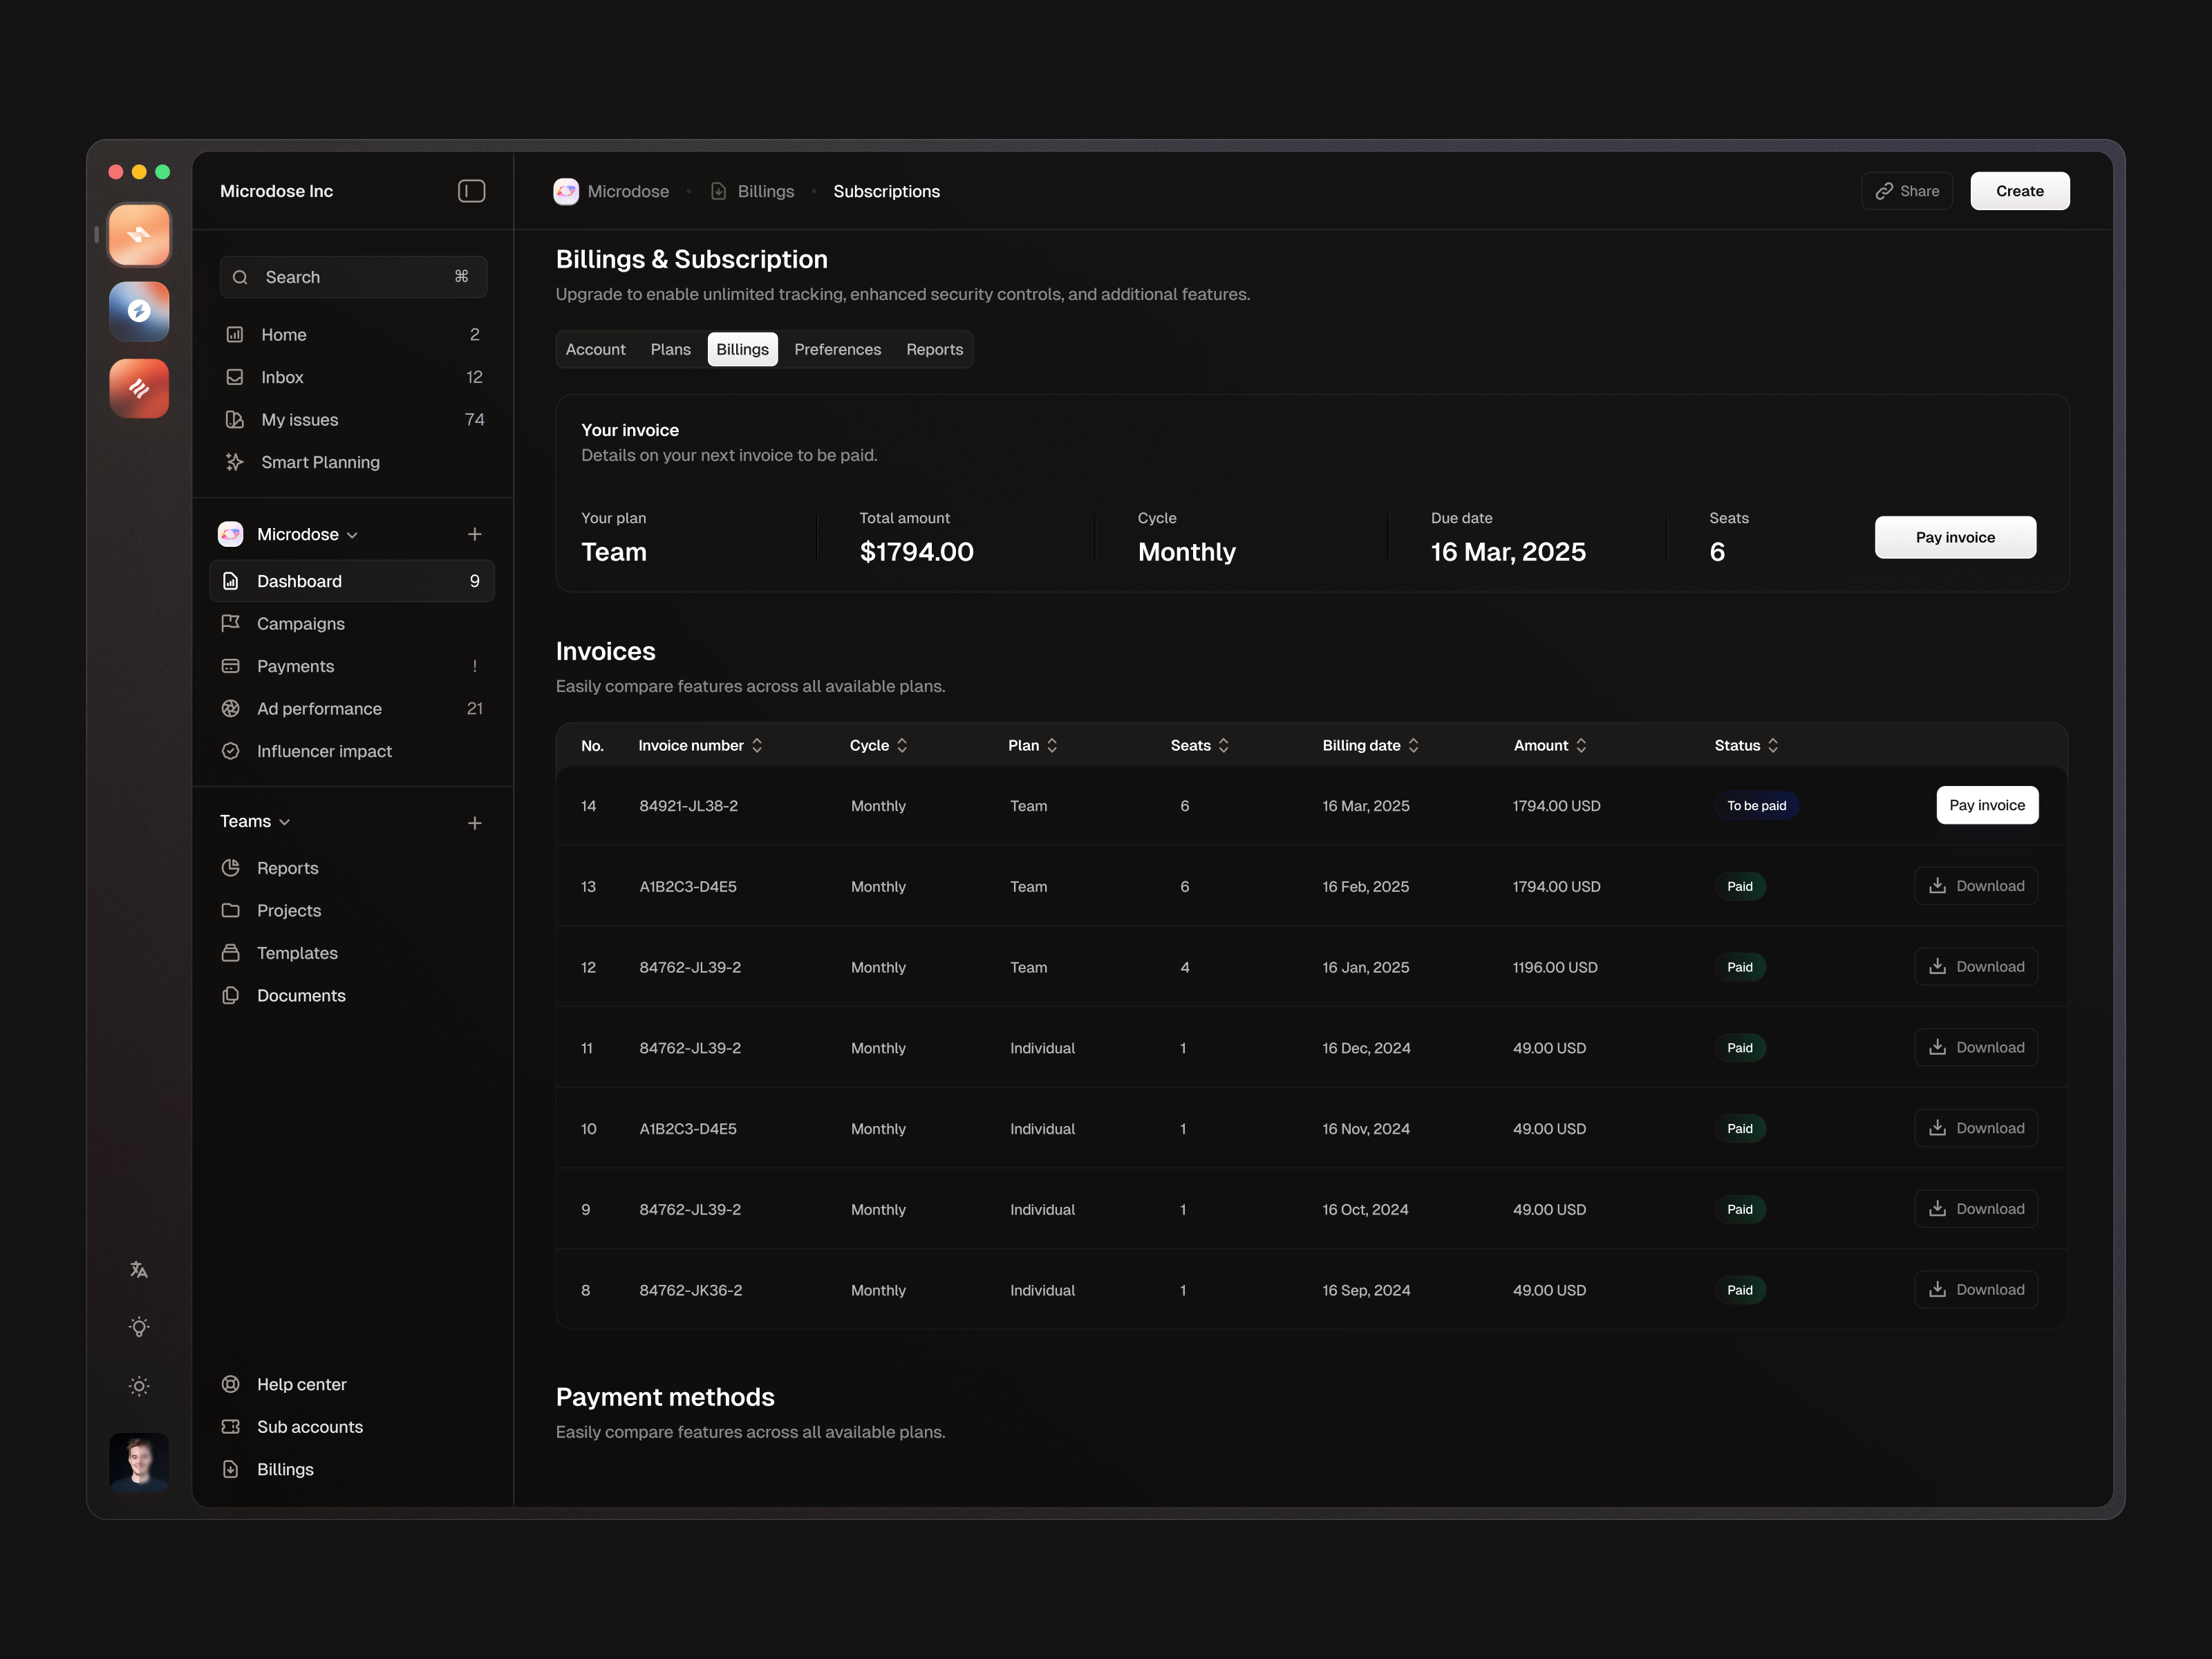Click the Documents icon in sidebar
2212x1659 pixels.
click(x=231, y=995)
